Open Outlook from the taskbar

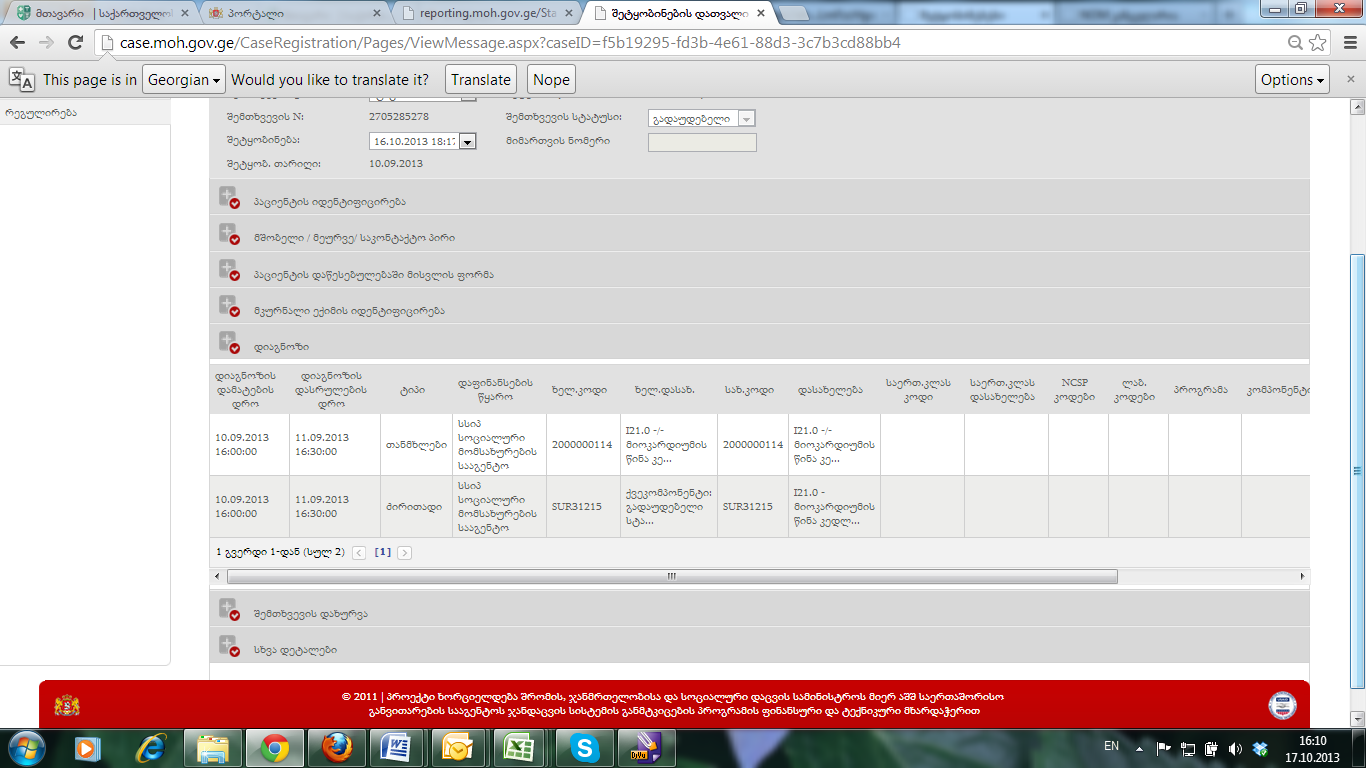[x=458, y=747]
